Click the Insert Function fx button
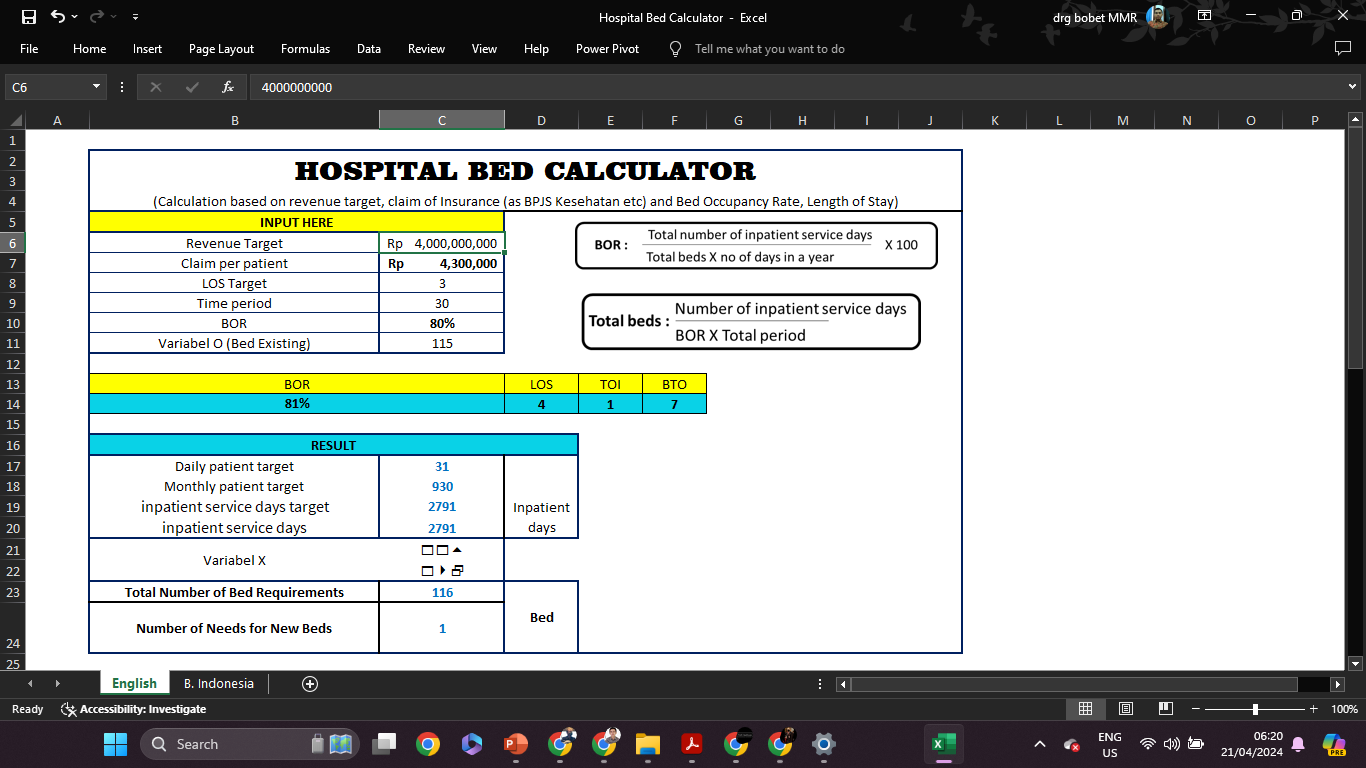1366x768 pixels. point(228,87)
